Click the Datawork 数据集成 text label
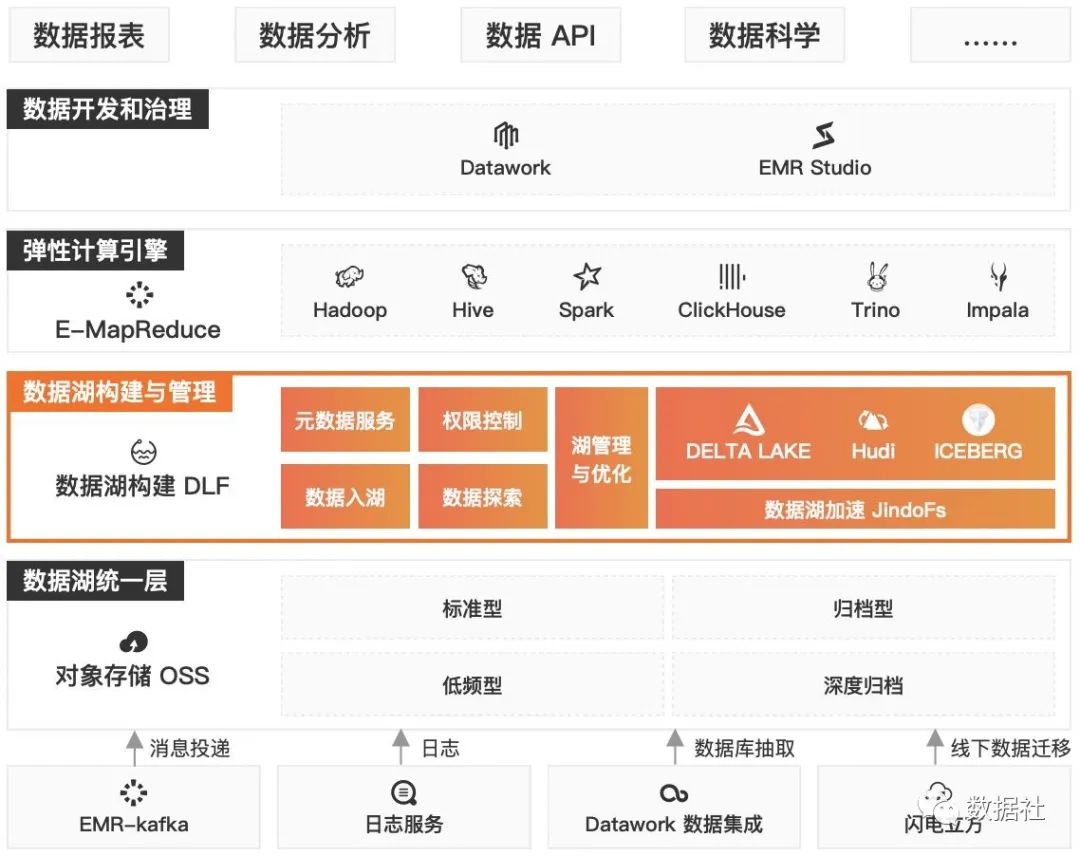The height and width of the screenshot is (856, 1080). (674, 824)
